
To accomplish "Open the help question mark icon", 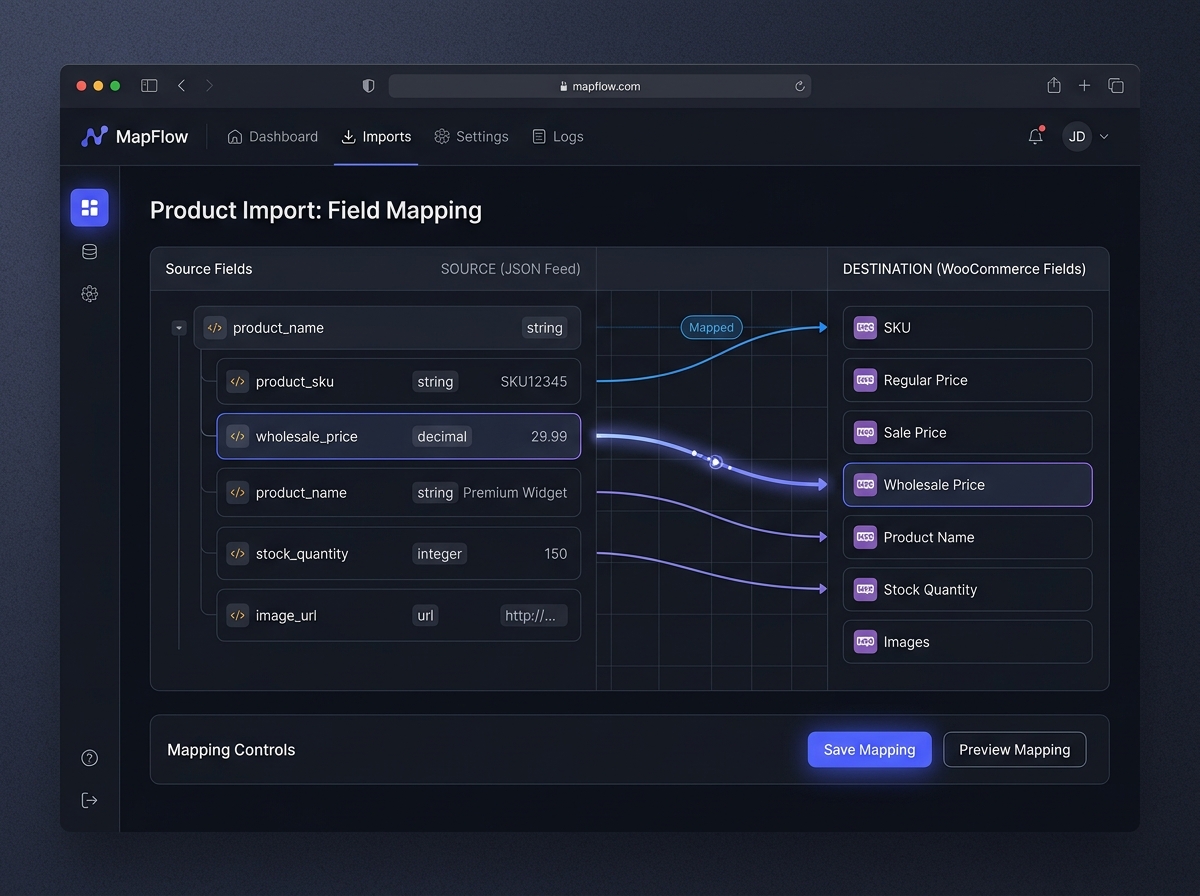I will coord(89,758).
